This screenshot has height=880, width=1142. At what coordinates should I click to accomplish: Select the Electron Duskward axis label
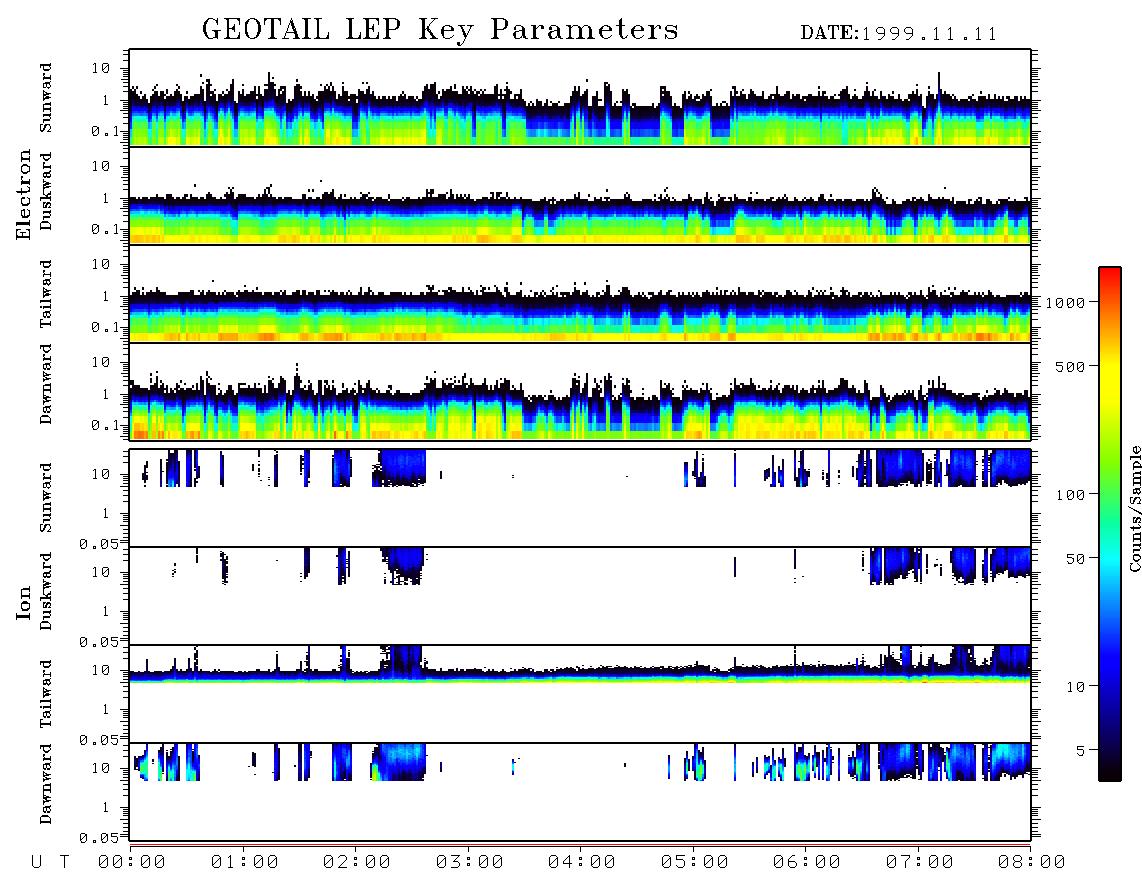coord(46,191)
